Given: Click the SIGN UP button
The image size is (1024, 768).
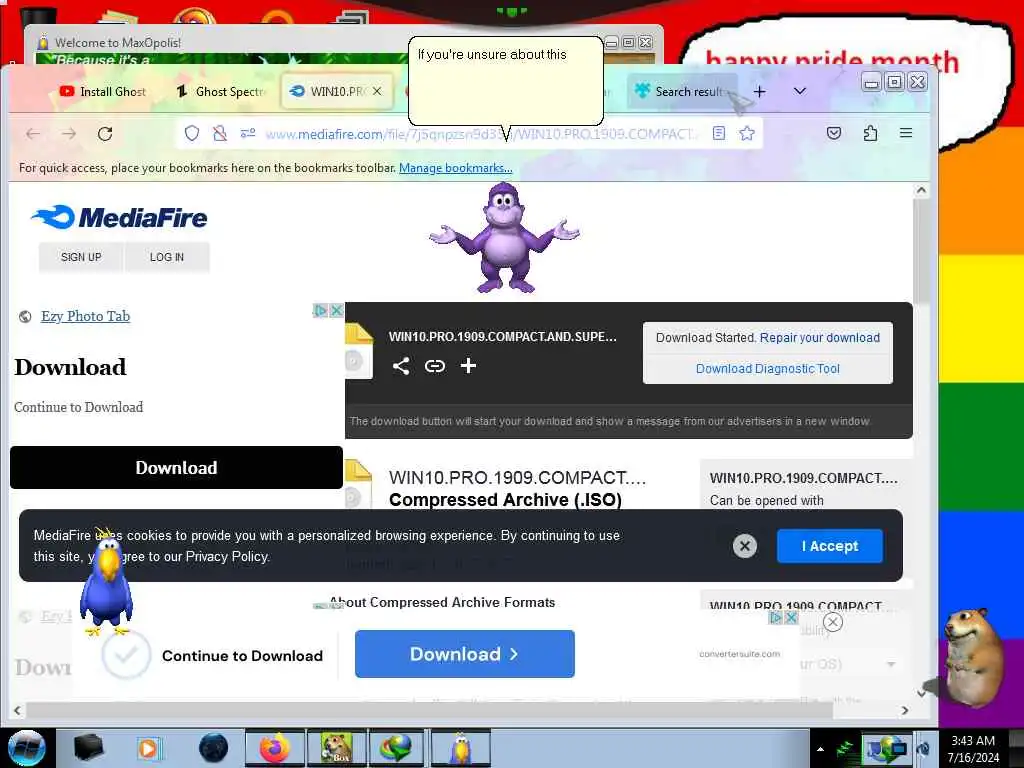Looking at the screenshot, I should (x=81, y=257).
